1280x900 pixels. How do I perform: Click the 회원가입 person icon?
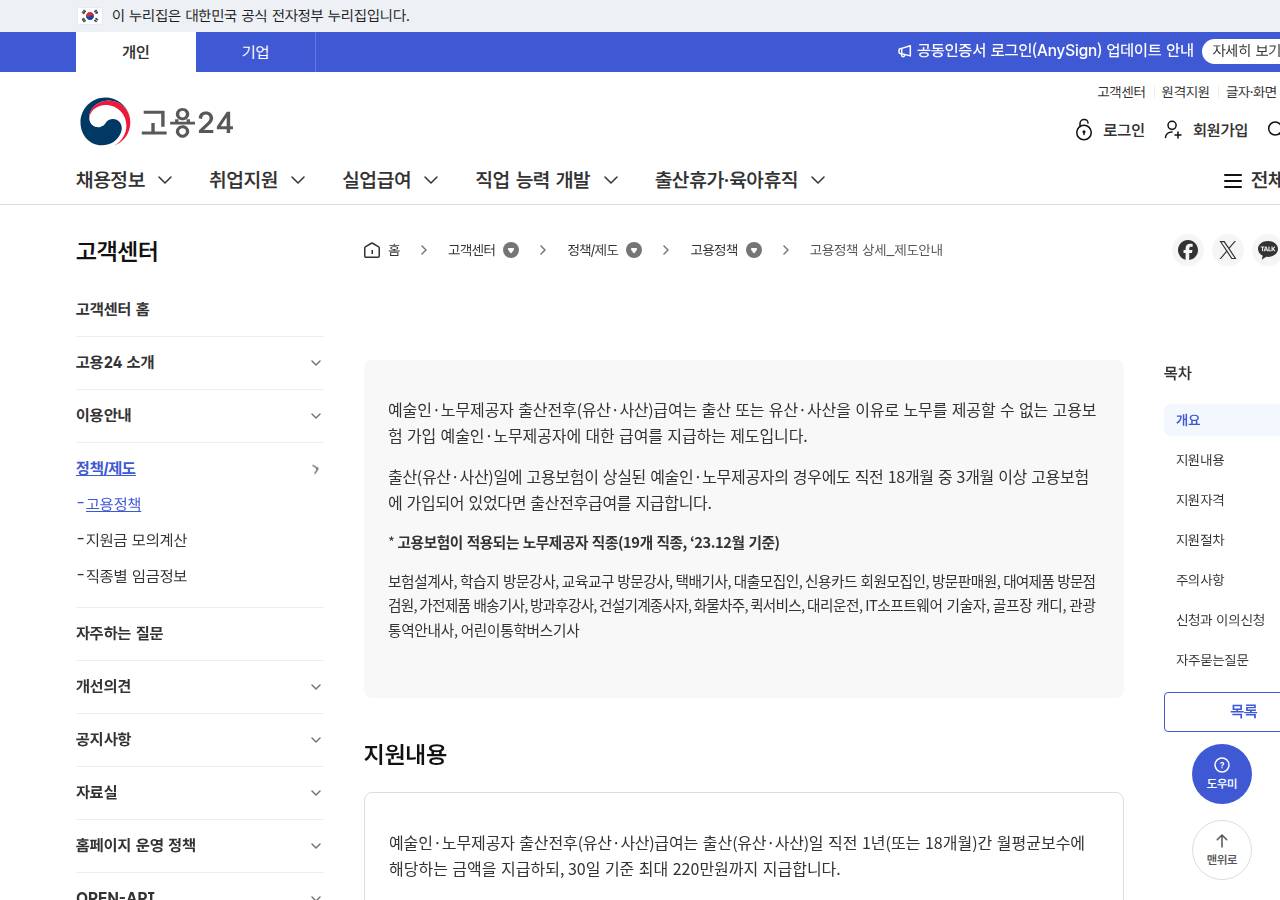[1174, 130]
